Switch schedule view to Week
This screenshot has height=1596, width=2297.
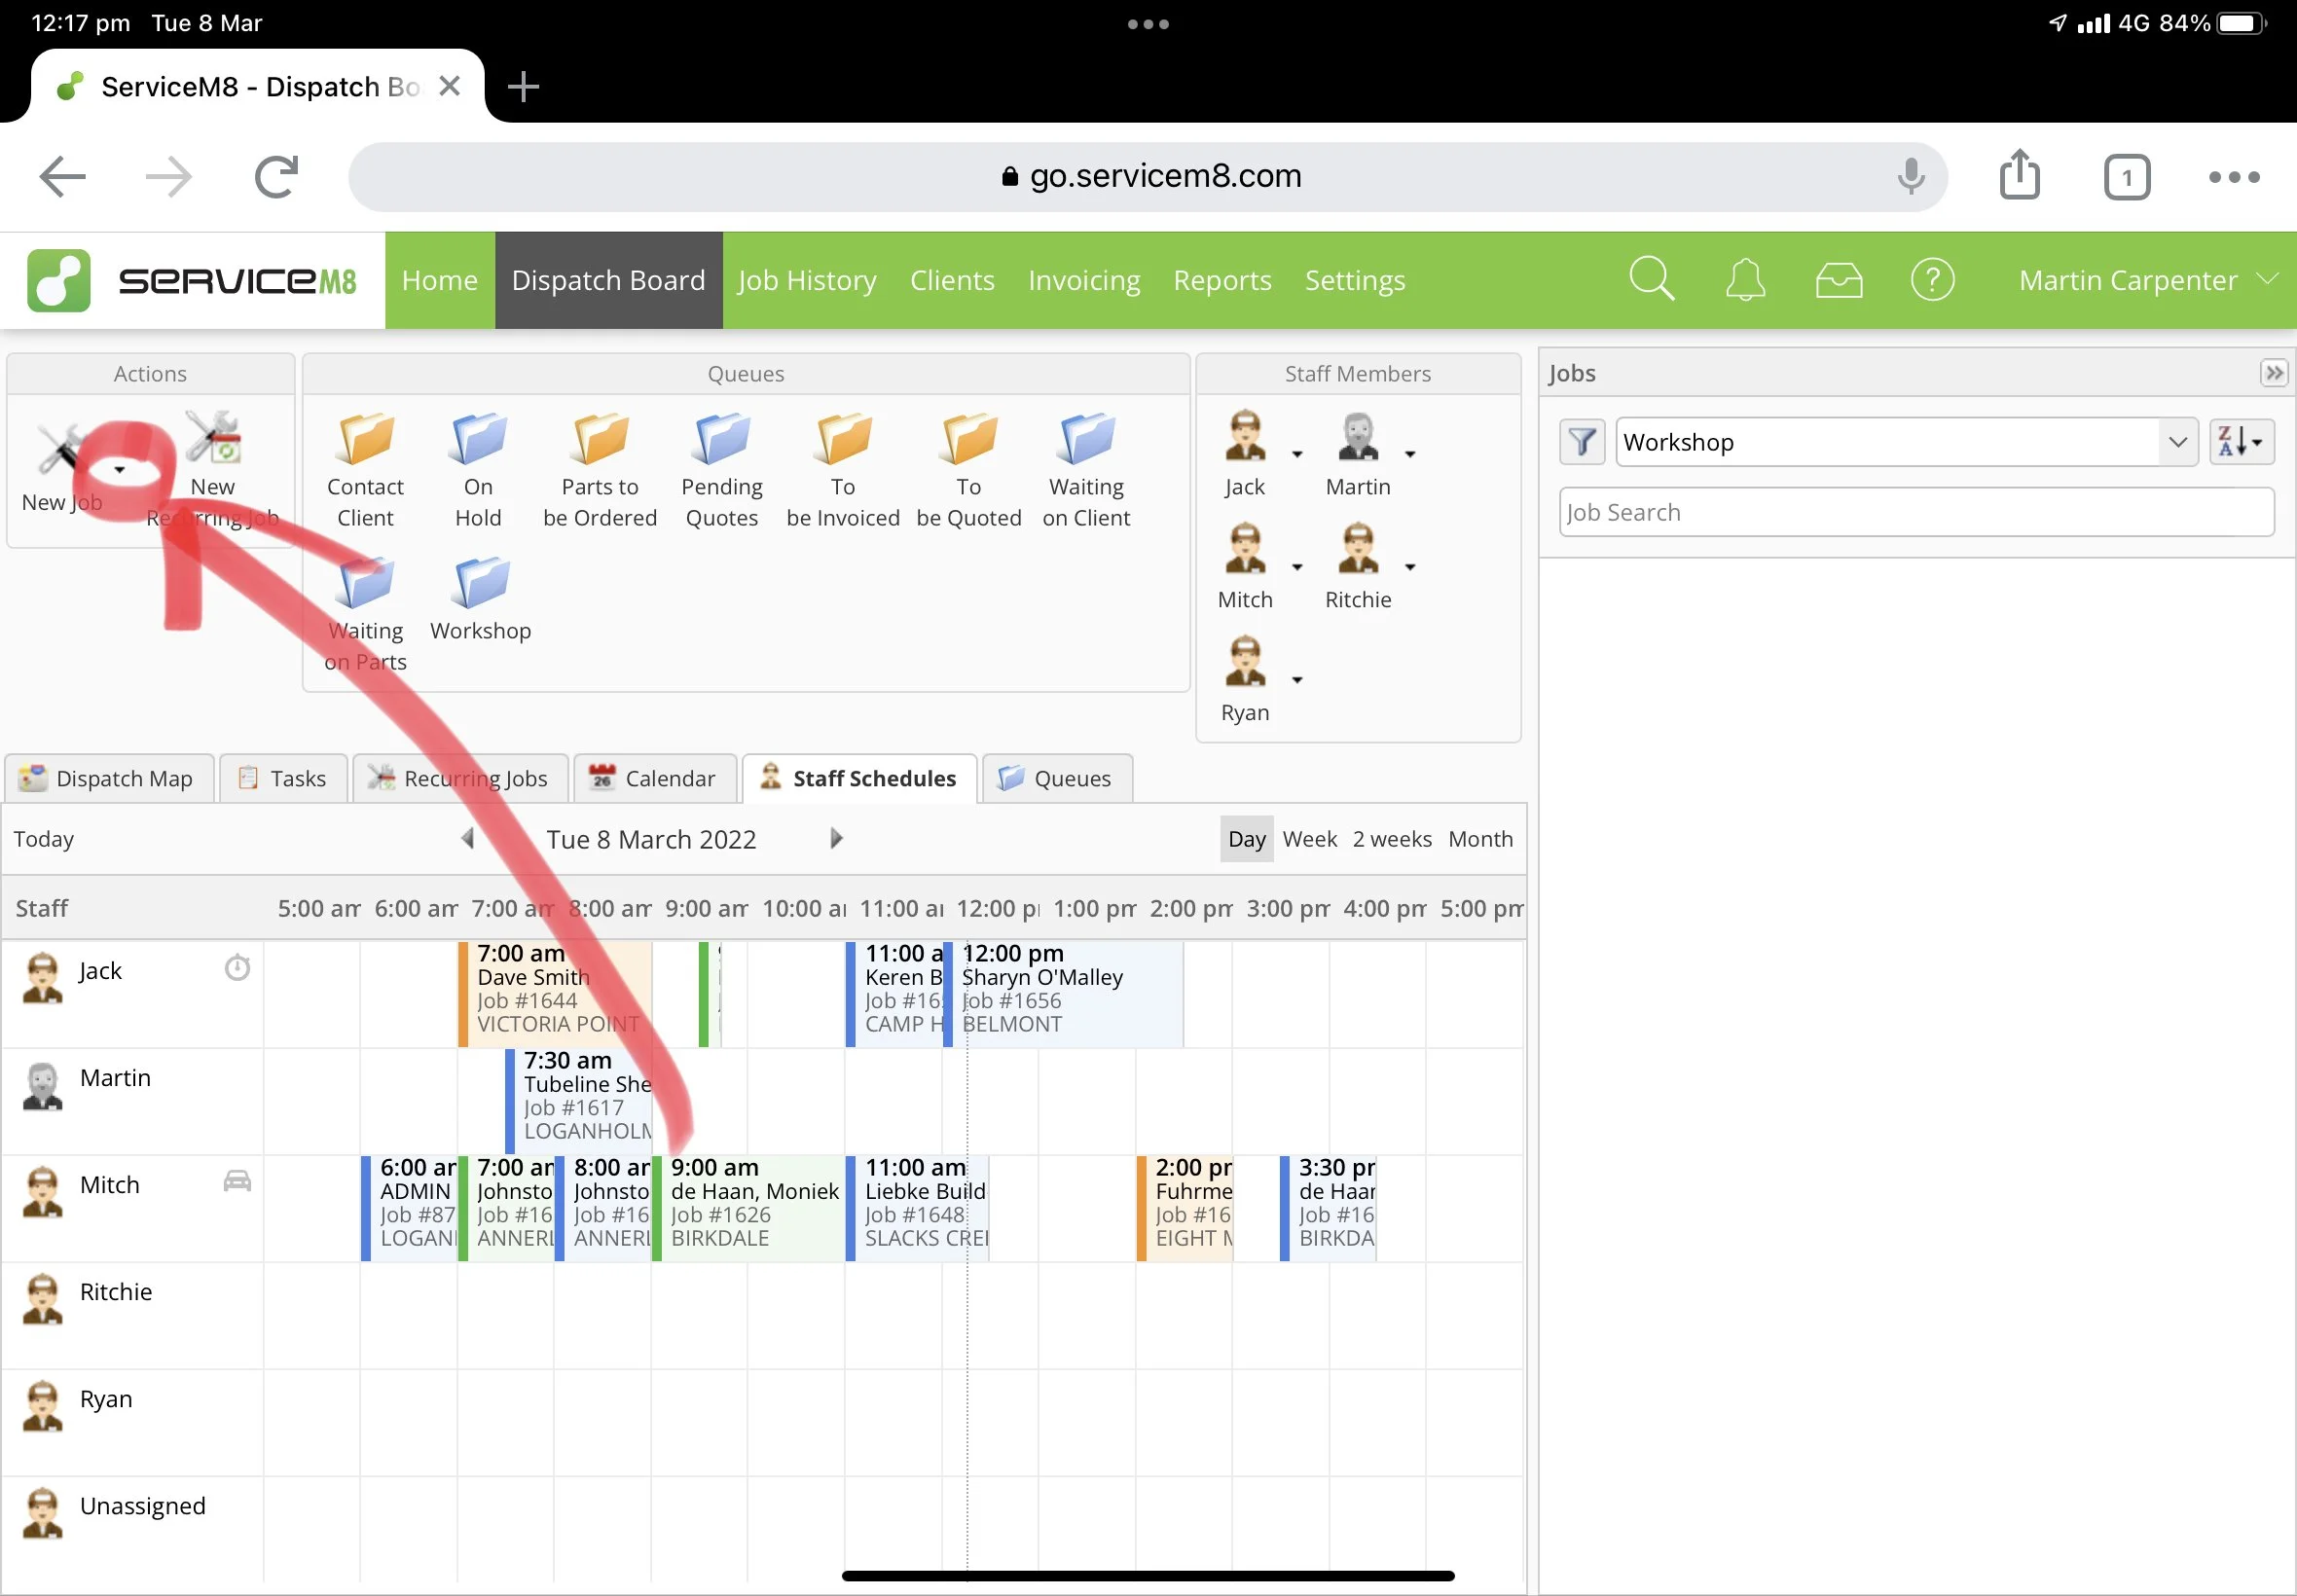(x=1309, y=839)
